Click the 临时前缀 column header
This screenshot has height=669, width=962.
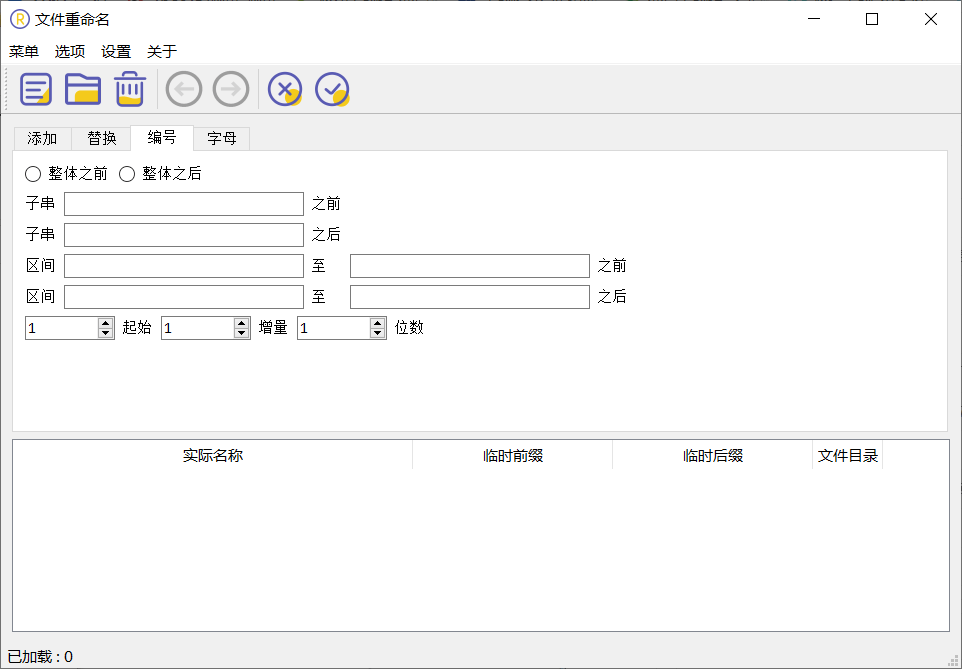click(513, 456)
